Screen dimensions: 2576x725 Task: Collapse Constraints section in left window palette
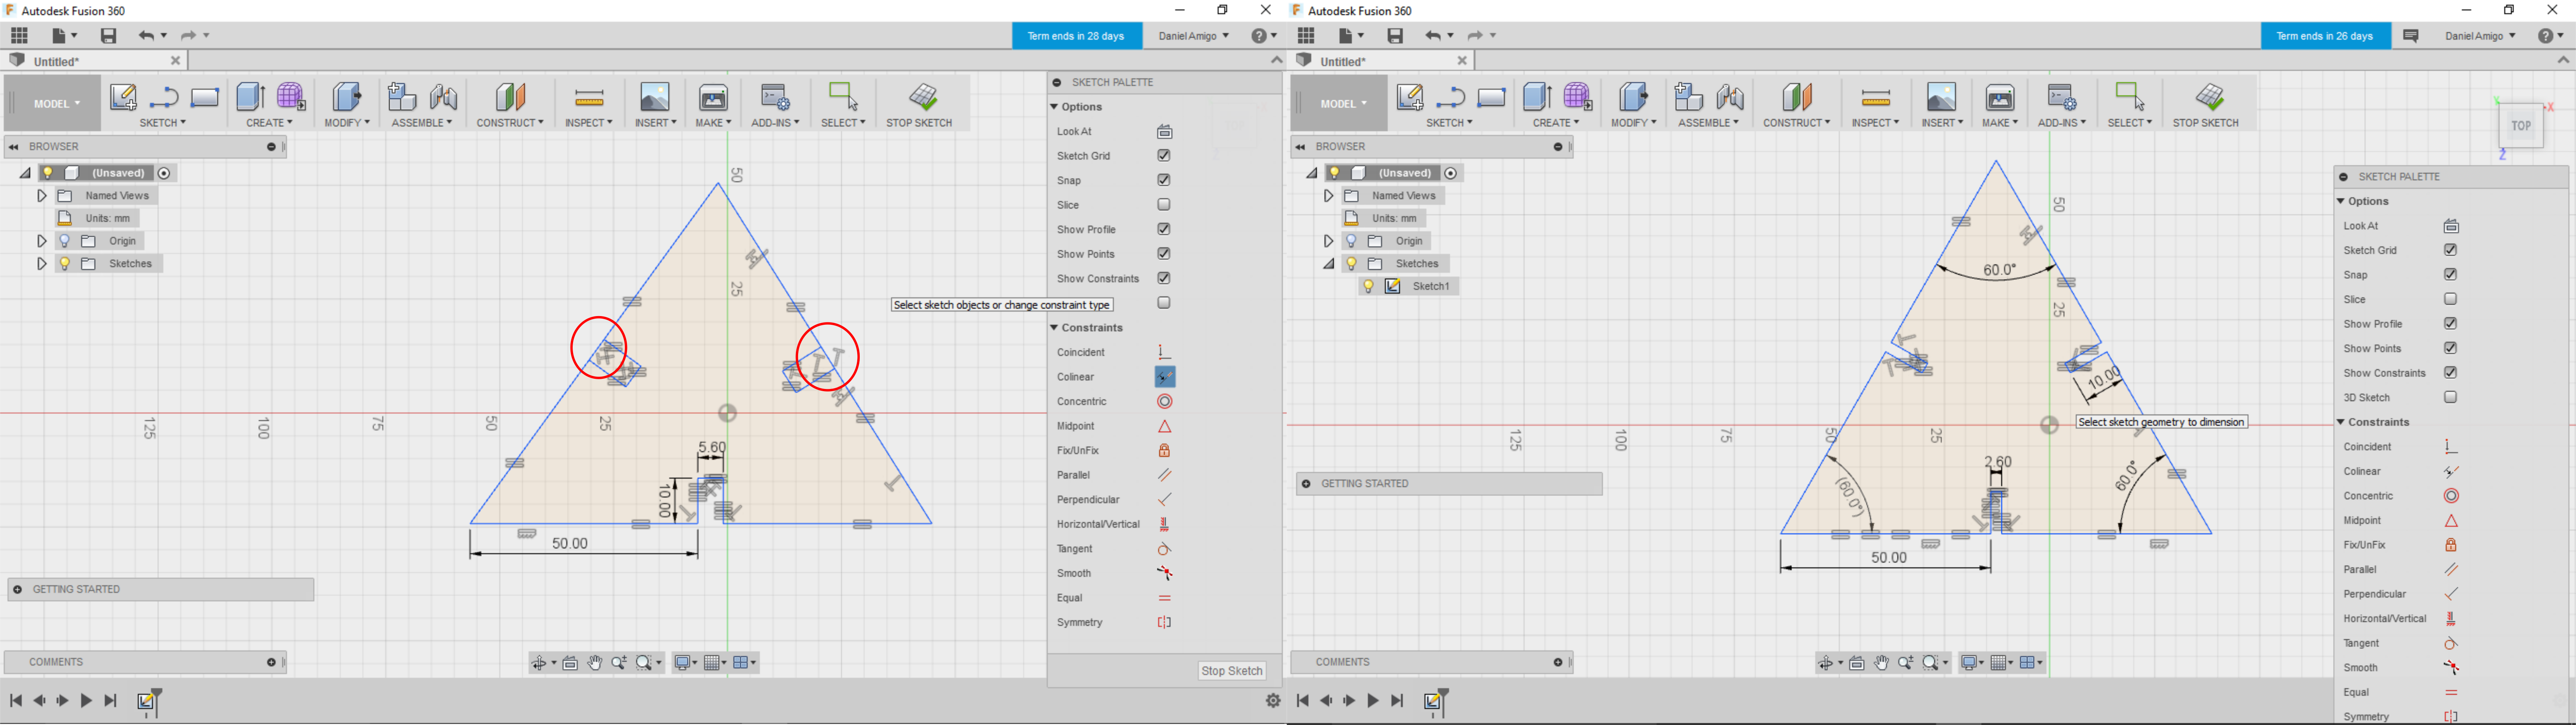pyautogui.click(x=1054, y=328)
